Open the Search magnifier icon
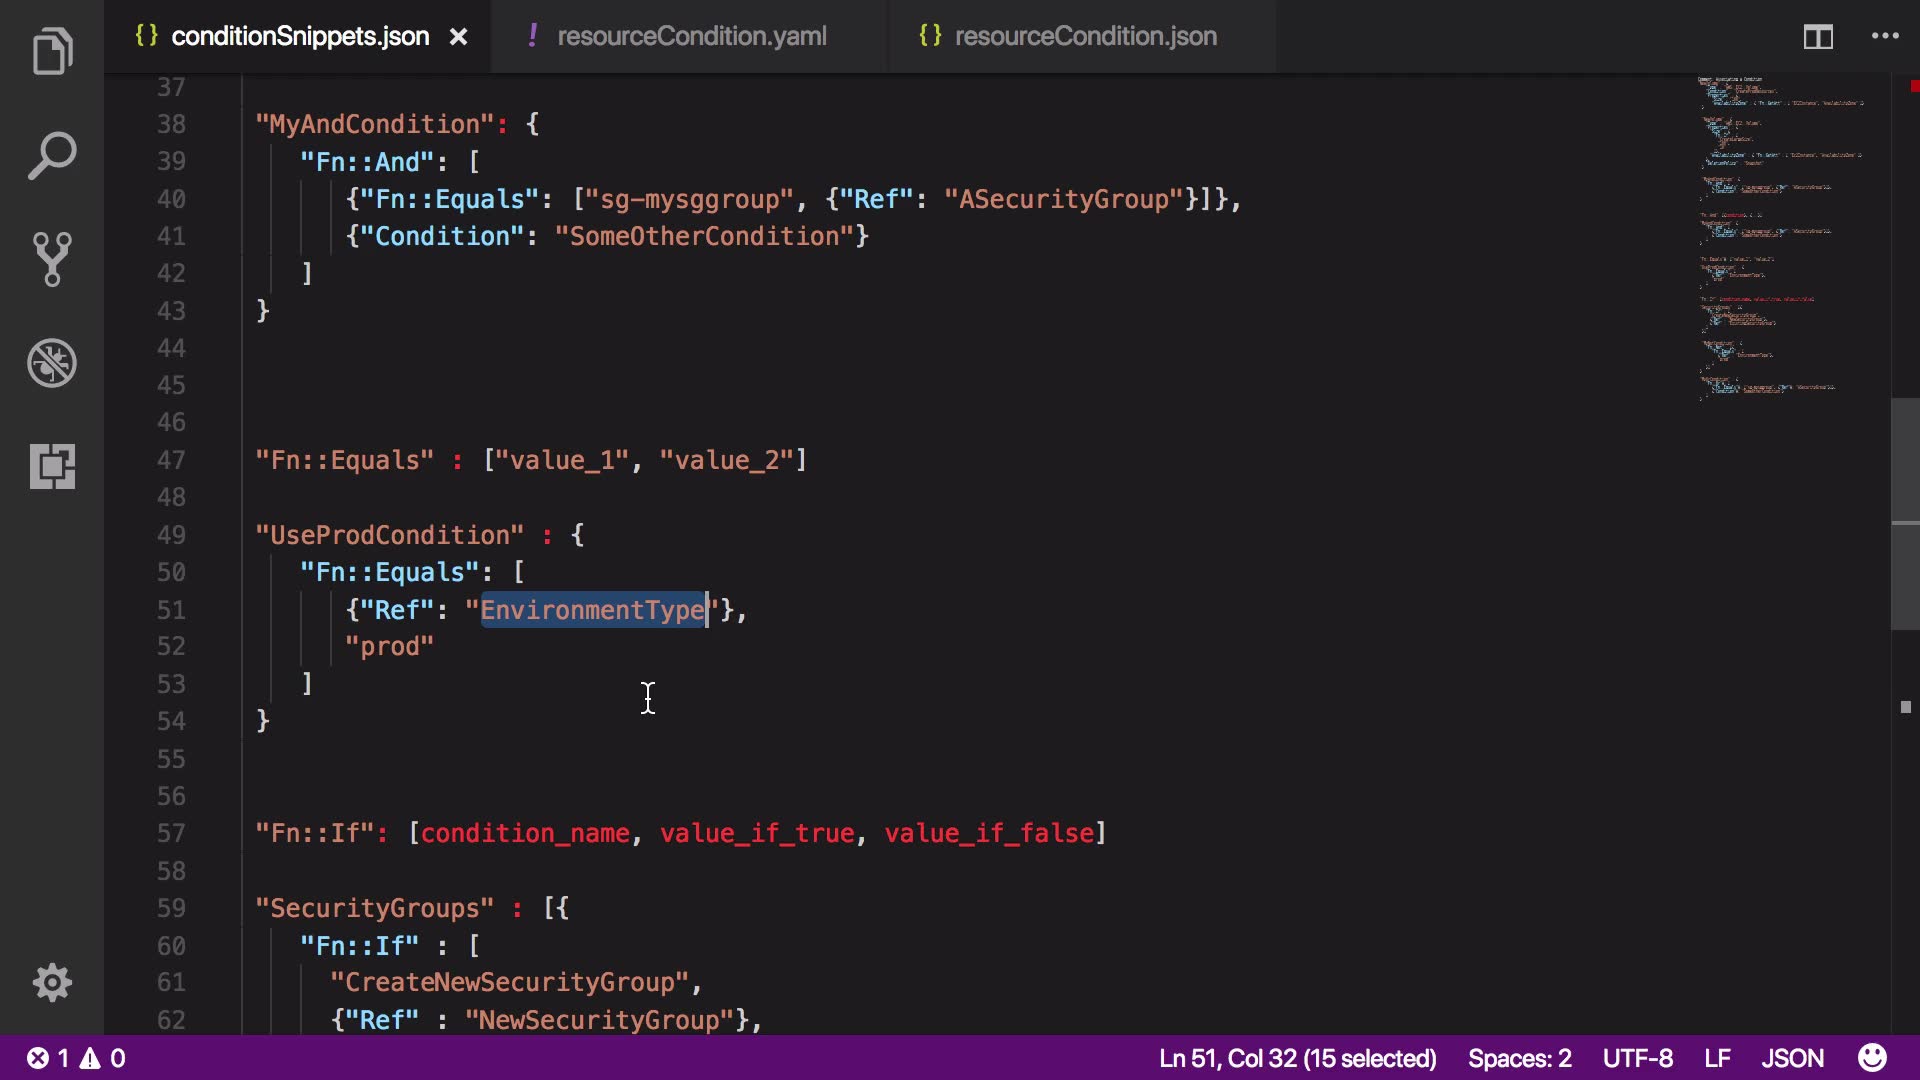Viewport: 1920px width, 1080px height. click(x=52, y=156)
